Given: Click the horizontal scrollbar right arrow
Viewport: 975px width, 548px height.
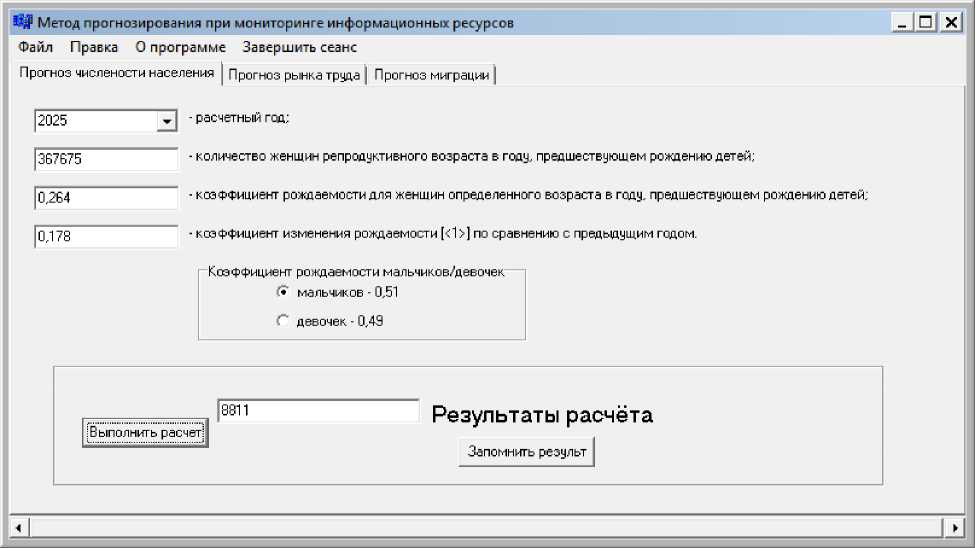Looking at the screenshot, I should 955,528.
